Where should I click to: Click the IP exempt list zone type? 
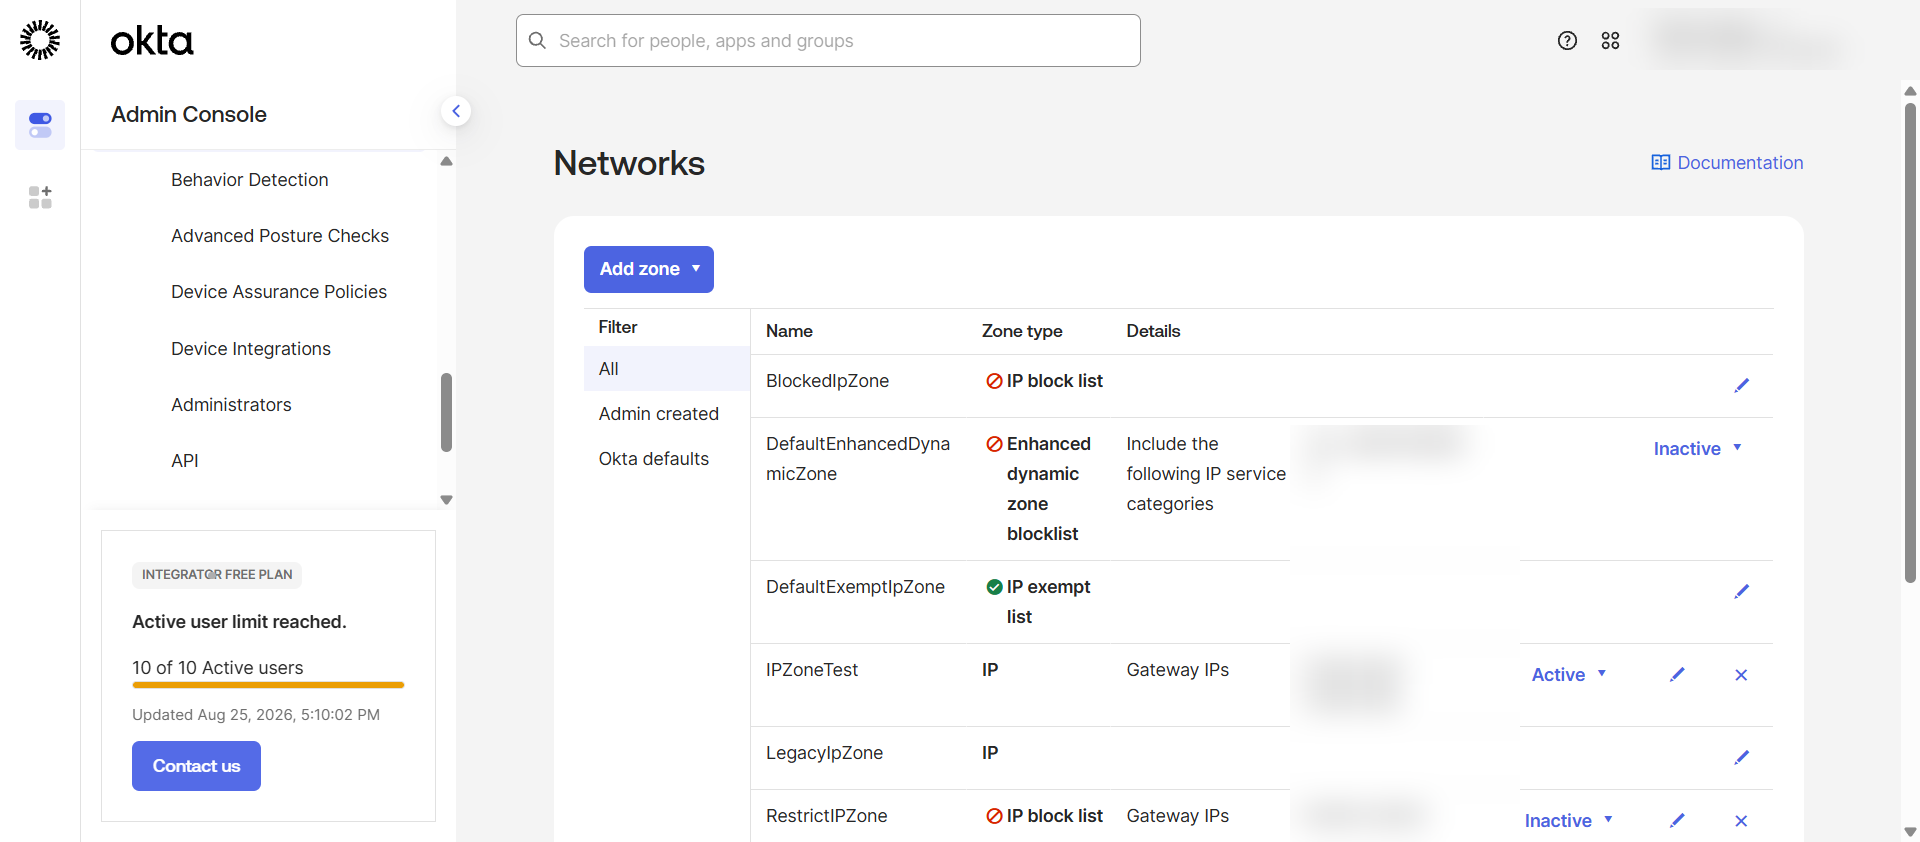pos(1039,602)
